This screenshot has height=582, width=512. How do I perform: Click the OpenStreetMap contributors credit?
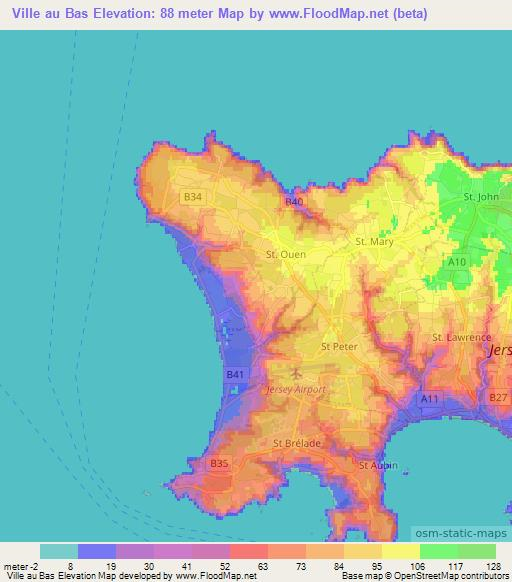pyautogui.click(x=426, y=576)
